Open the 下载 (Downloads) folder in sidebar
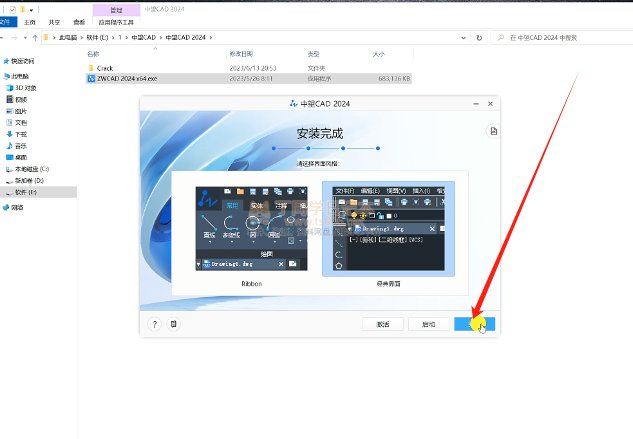 [x=21, y=133]
